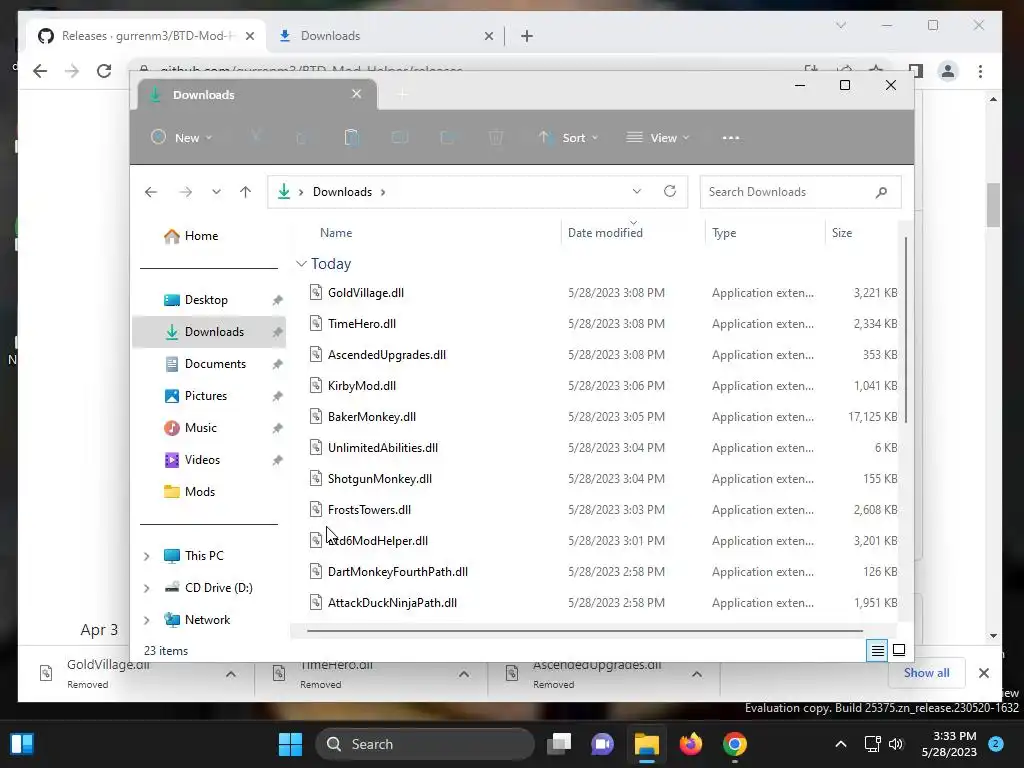Refresh the Downloads folder
The height and width of the screenshot is (768, 1024).
point(669,191)
